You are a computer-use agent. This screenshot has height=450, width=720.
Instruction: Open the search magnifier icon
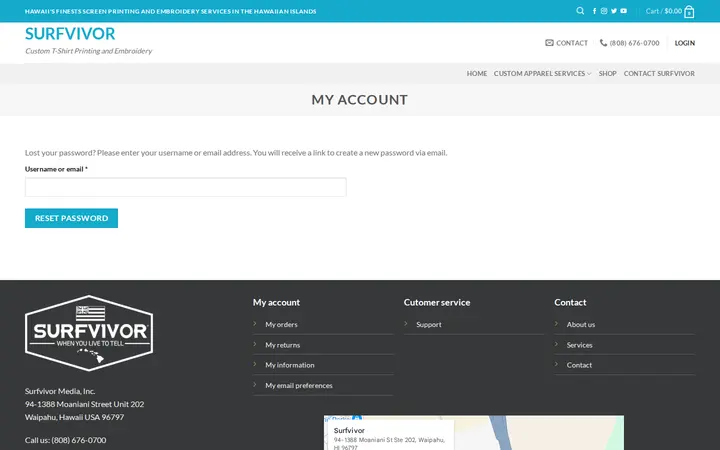pos(580,11)
